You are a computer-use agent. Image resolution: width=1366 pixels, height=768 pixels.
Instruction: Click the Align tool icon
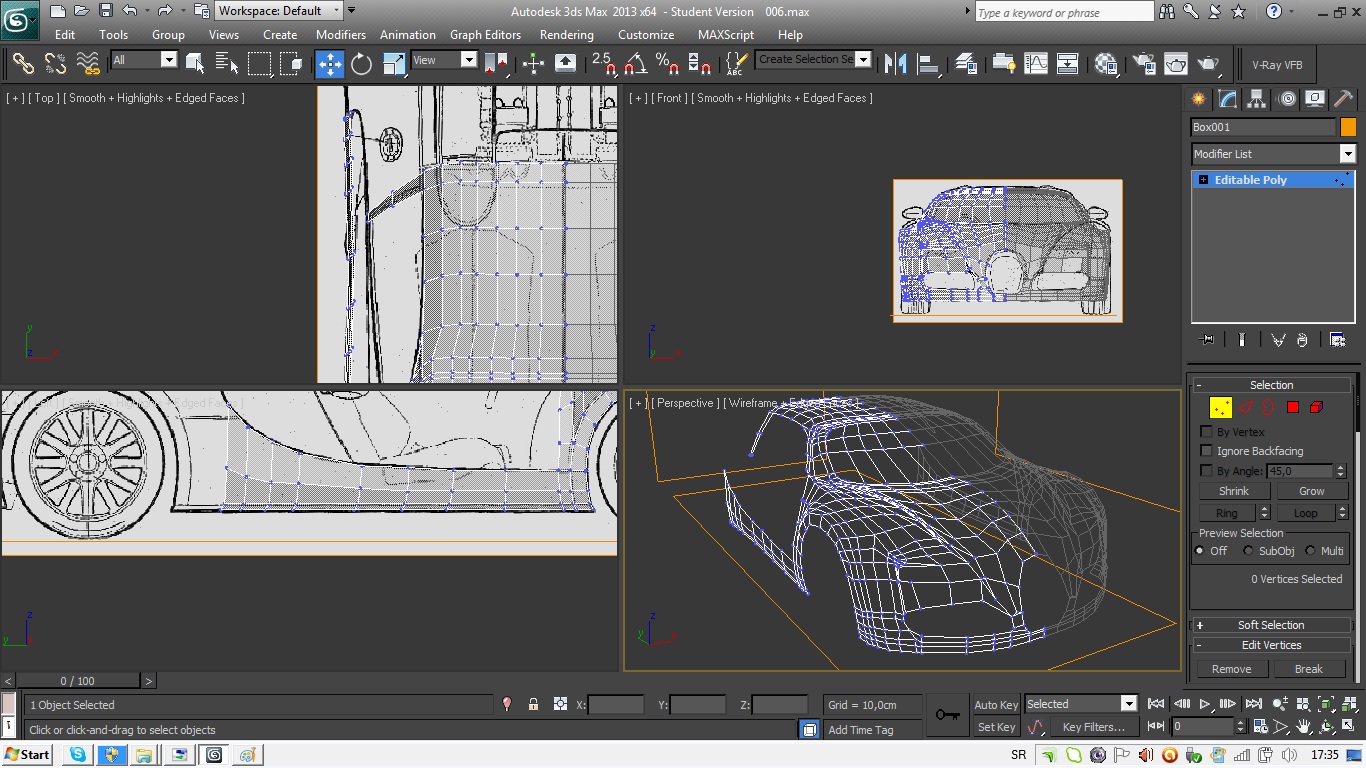point(928,64)
